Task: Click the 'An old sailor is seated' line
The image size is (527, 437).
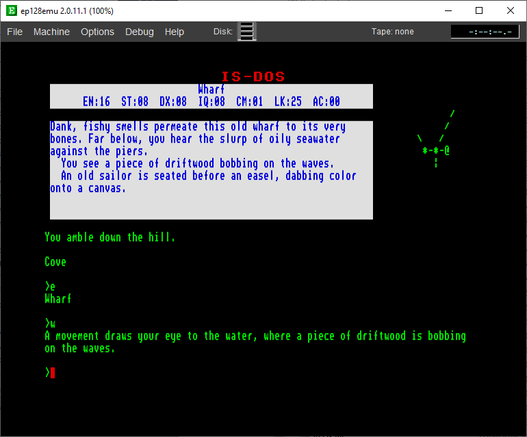Action: pos(208,176)
